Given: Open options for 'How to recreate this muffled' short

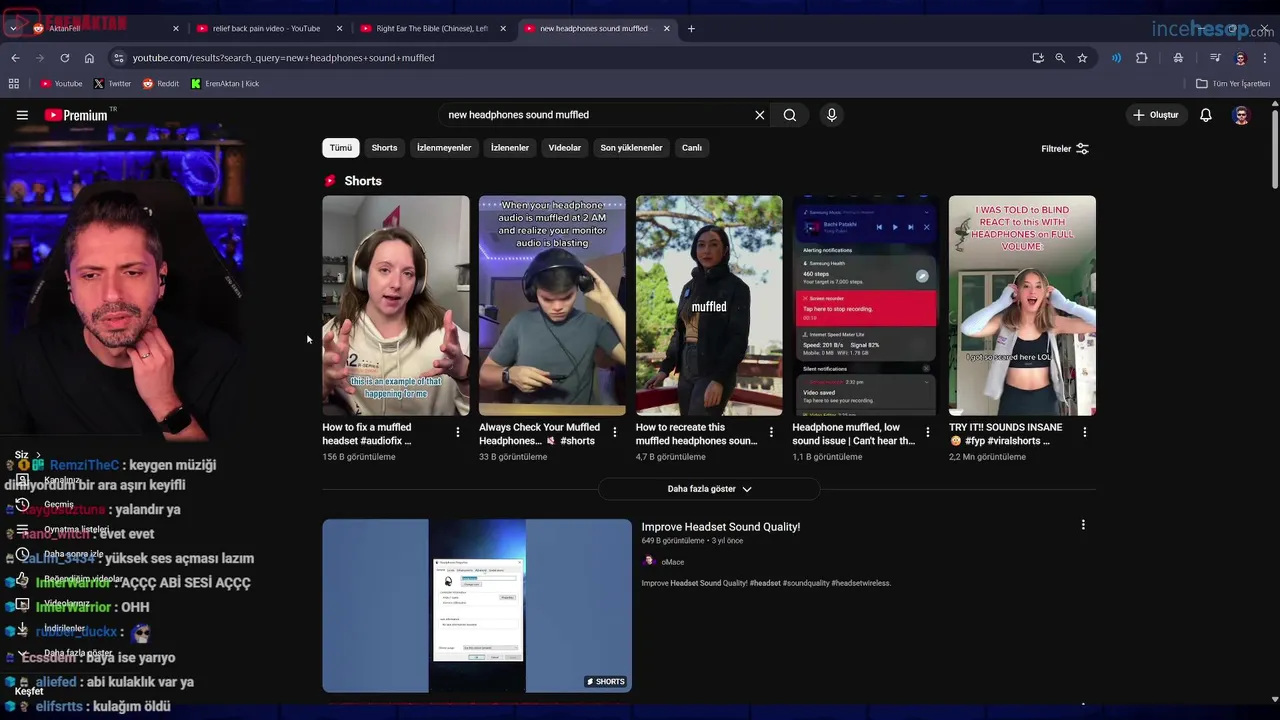Looking at the screenshot, I should (771, 432).
